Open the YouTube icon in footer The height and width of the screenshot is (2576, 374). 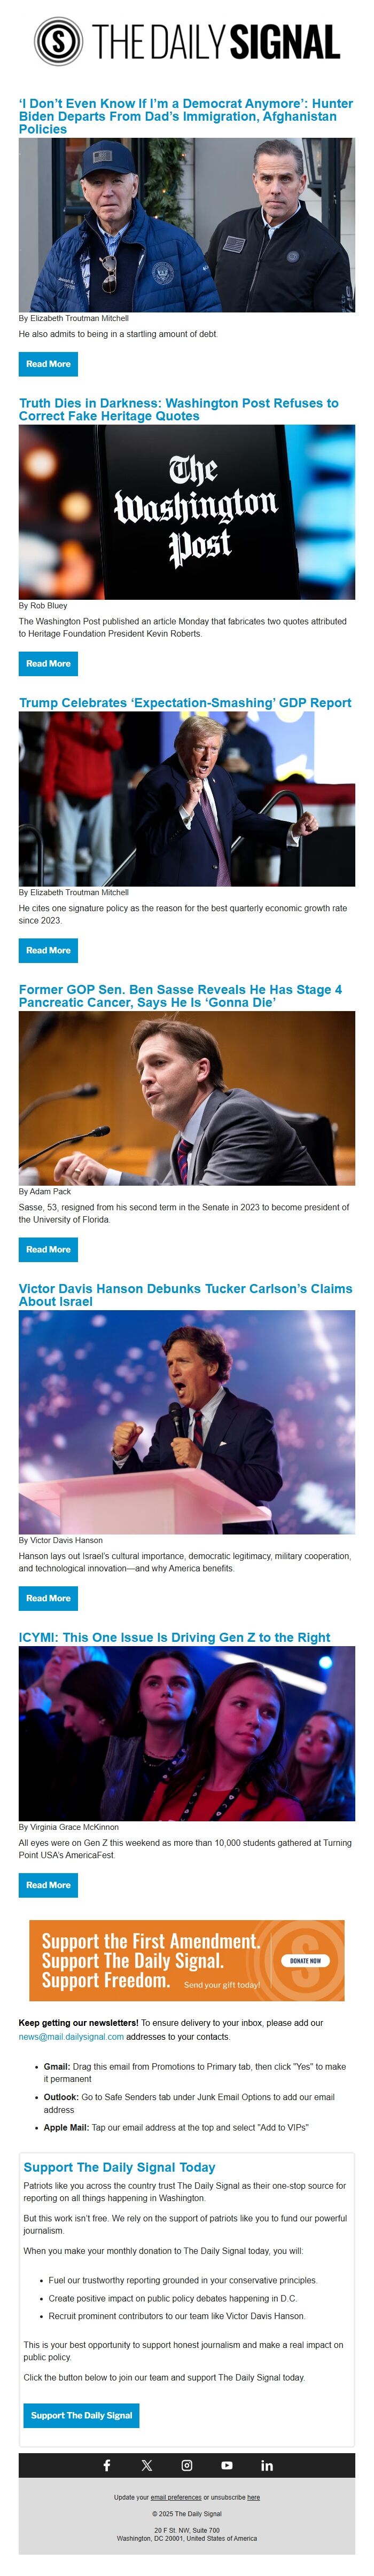[227, 2465]
